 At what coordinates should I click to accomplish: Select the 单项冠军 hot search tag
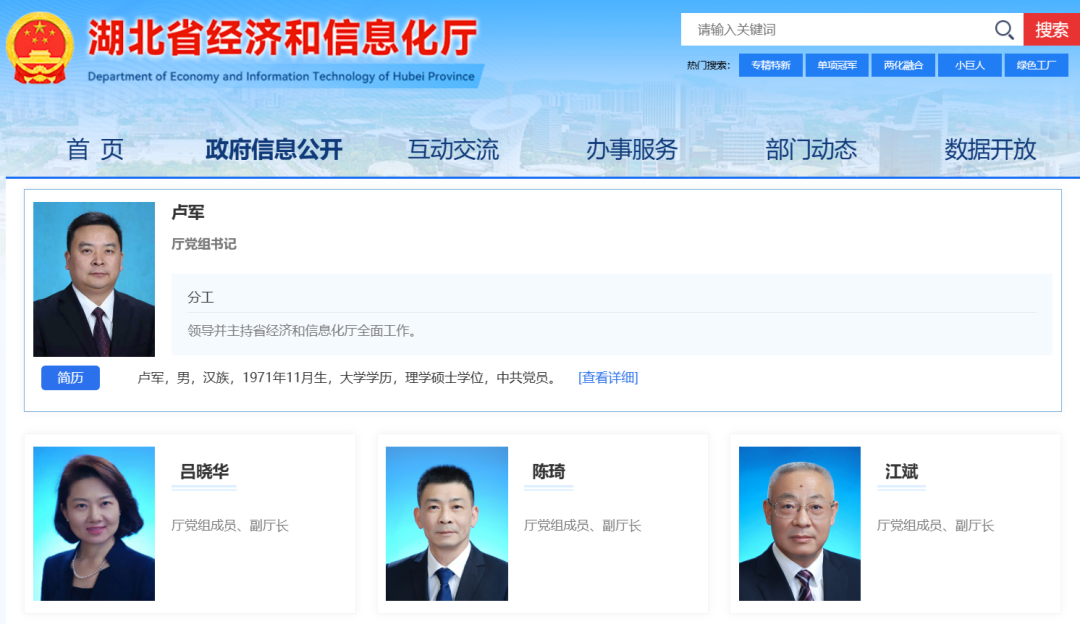click(837, 66)
